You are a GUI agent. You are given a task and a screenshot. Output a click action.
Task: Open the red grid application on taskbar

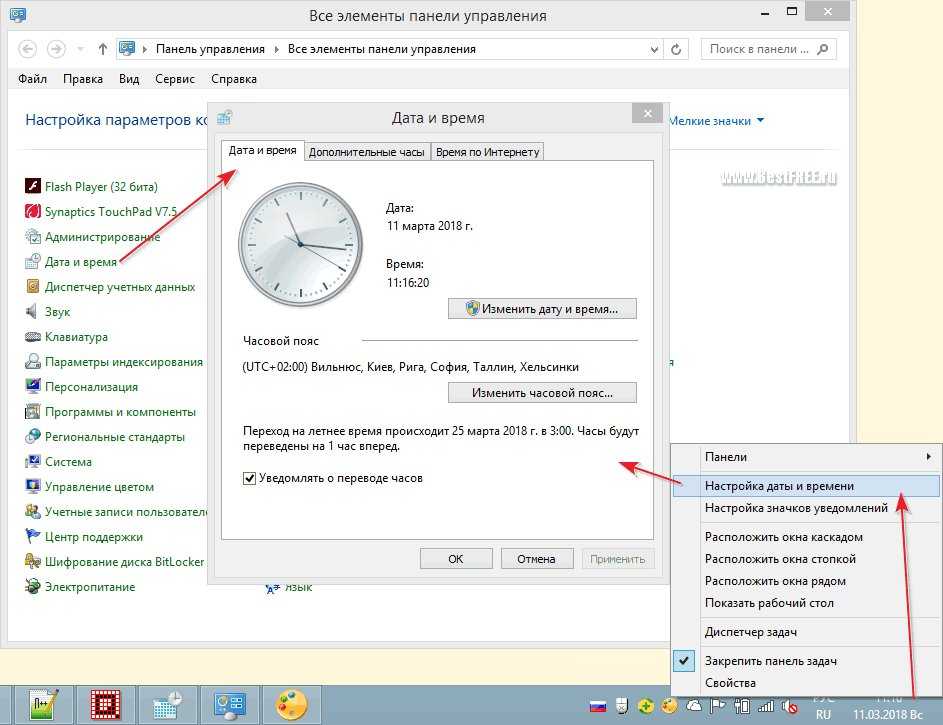106,705
